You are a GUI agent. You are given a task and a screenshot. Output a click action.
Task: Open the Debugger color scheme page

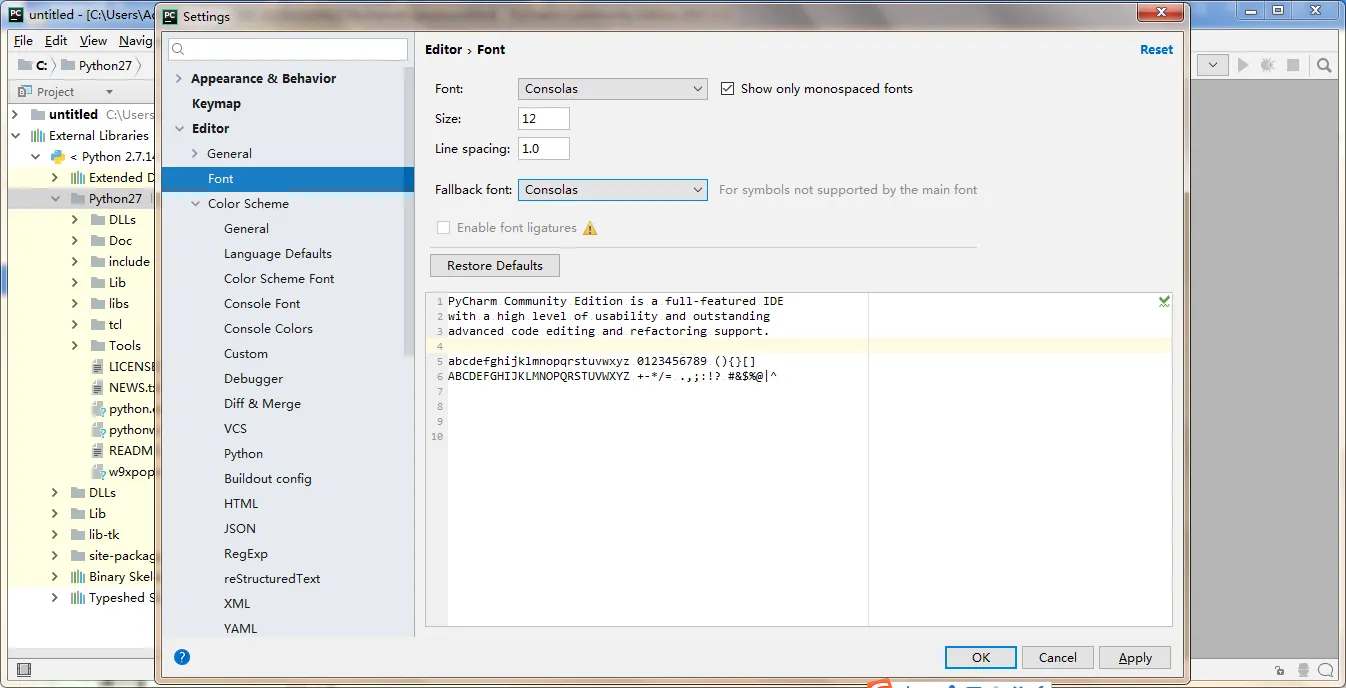(x=253, y=378)
